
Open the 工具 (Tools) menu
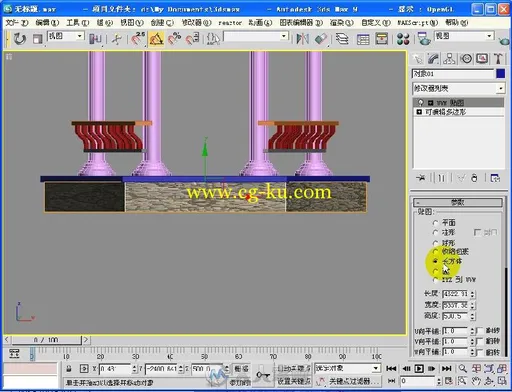point(77,23)
